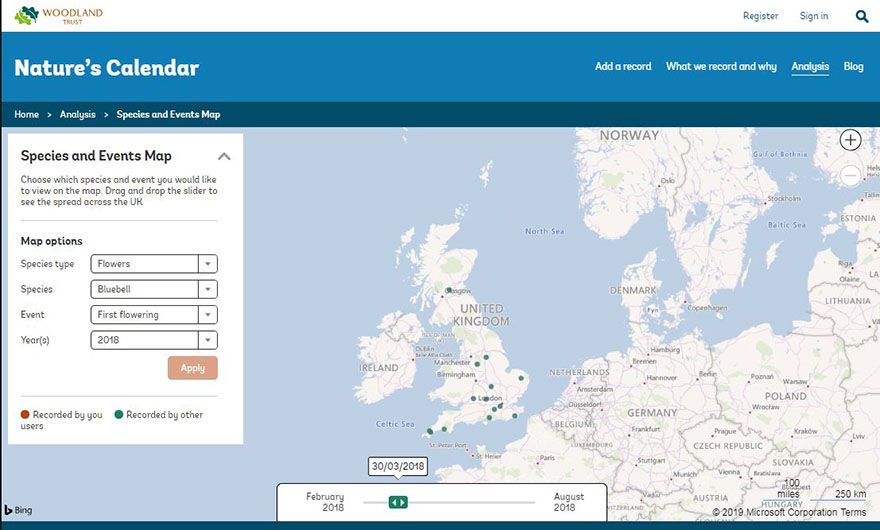The height and width of the screenshot is (530, 880).
Task: Zoom in on the map
Action: pyautogui.click(x=850, y=140)
